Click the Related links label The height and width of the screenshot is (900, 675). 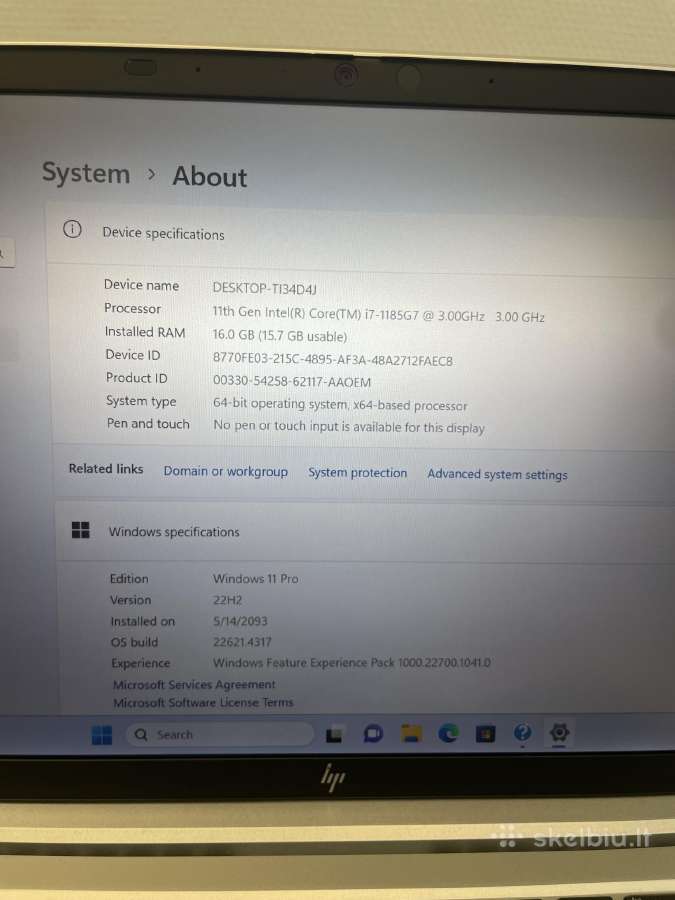[106, 468]
